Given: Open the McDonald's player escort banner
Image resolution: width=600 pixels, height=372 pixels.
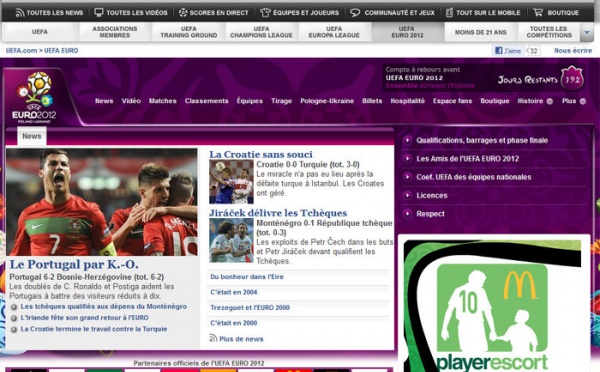Looking at the screenshot, I should (492, 305).
